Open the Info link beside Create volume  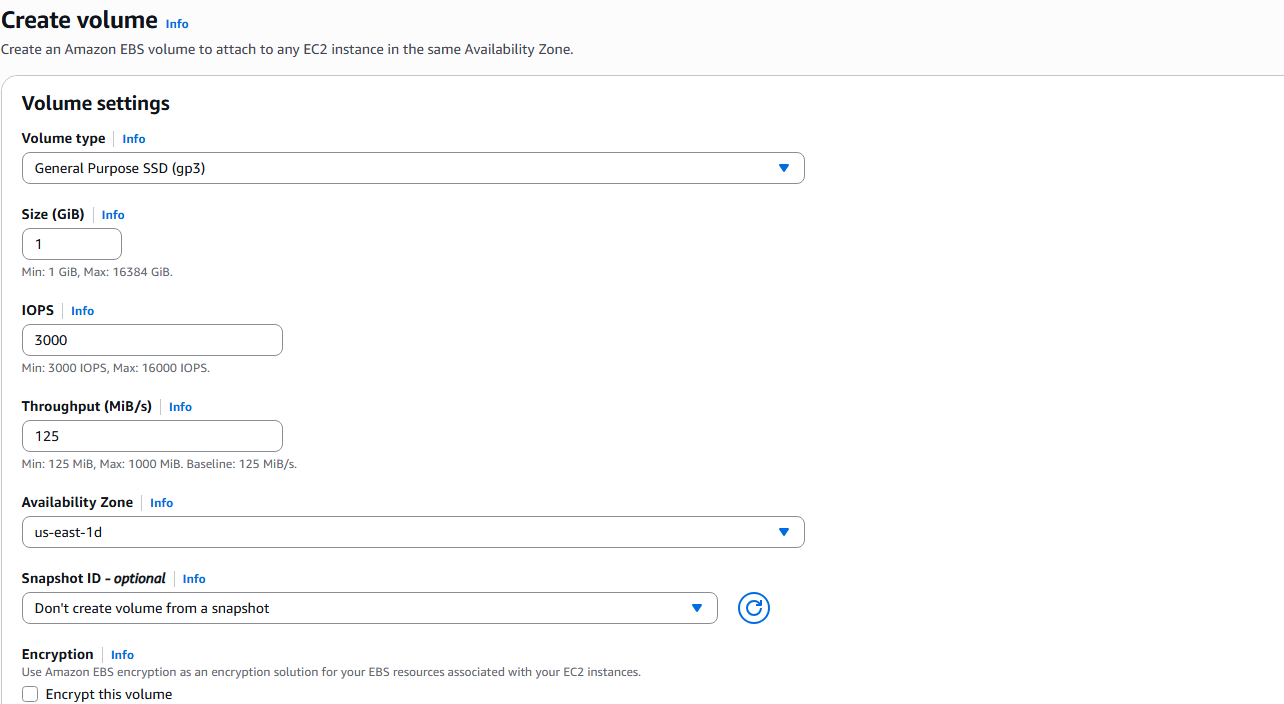177,23
